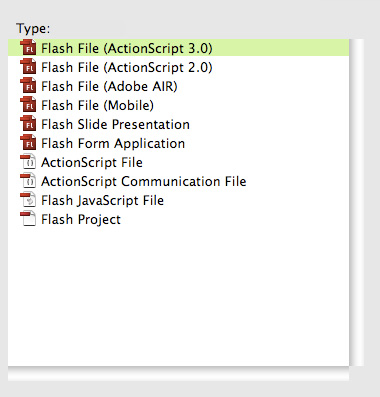Viewport: 380px width, 397px height.
Task: Click the ActionScript Communication File icon
Action: click(28, 181)
